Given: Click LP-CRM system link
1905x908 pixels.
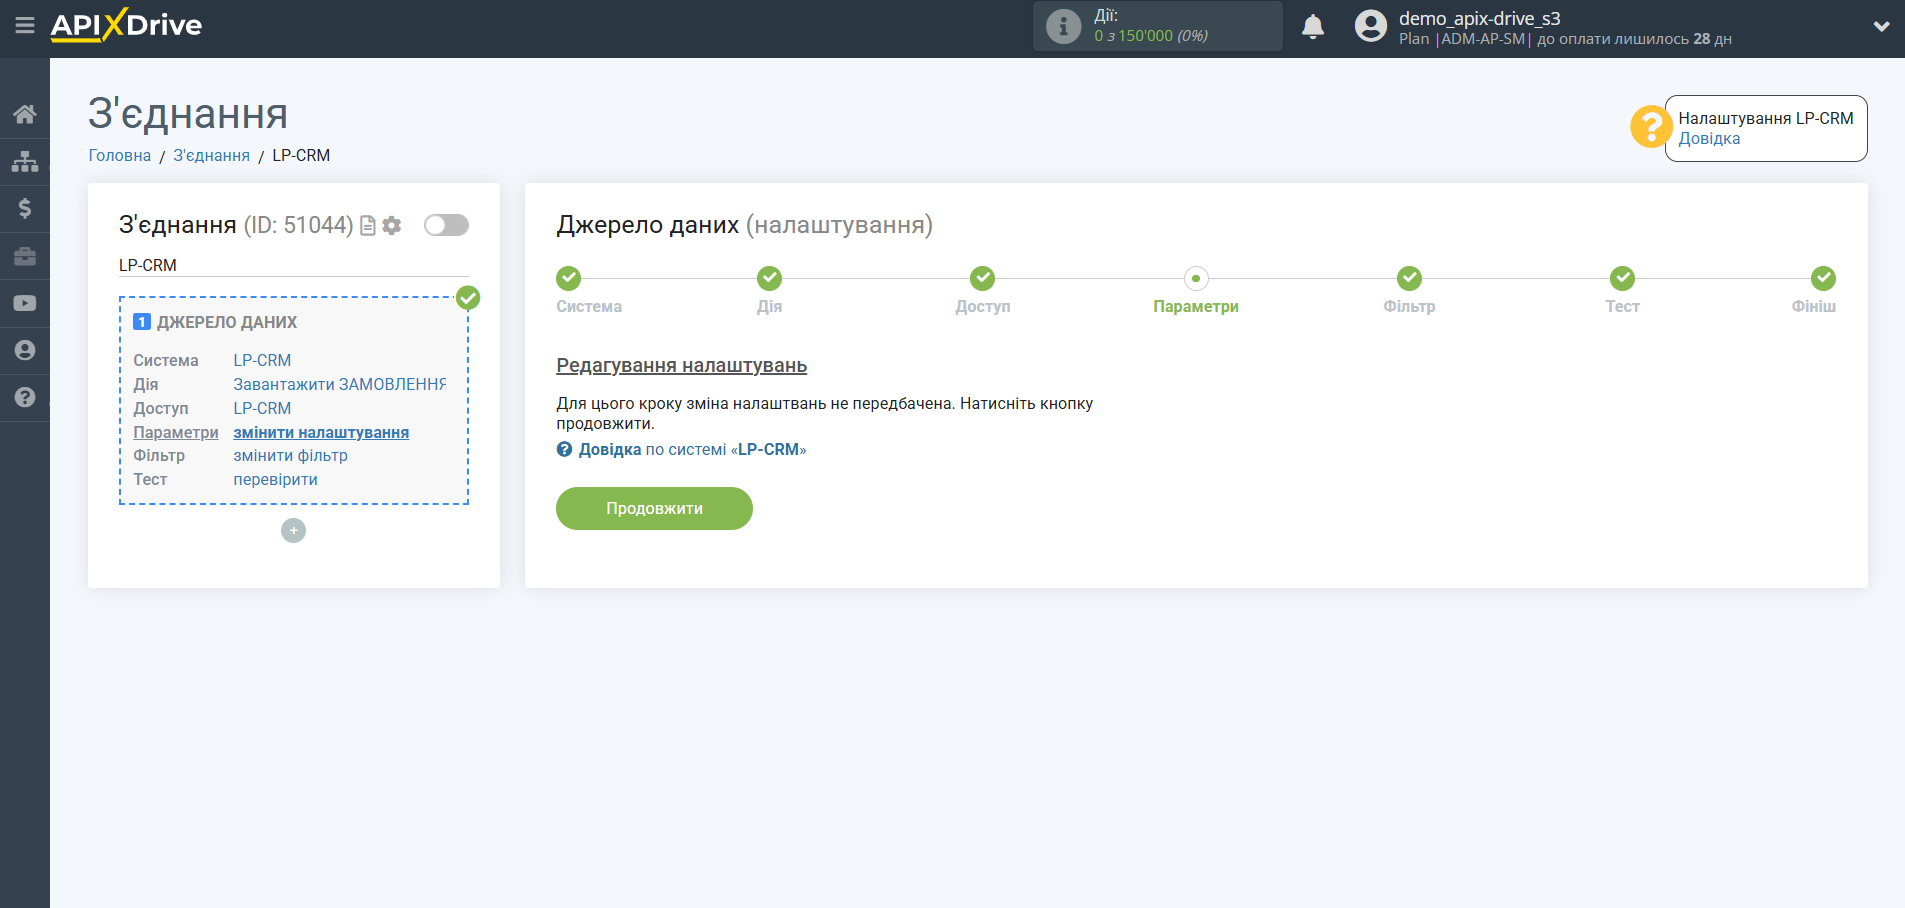Looking at the screenshot, I should tap(262, 360).
